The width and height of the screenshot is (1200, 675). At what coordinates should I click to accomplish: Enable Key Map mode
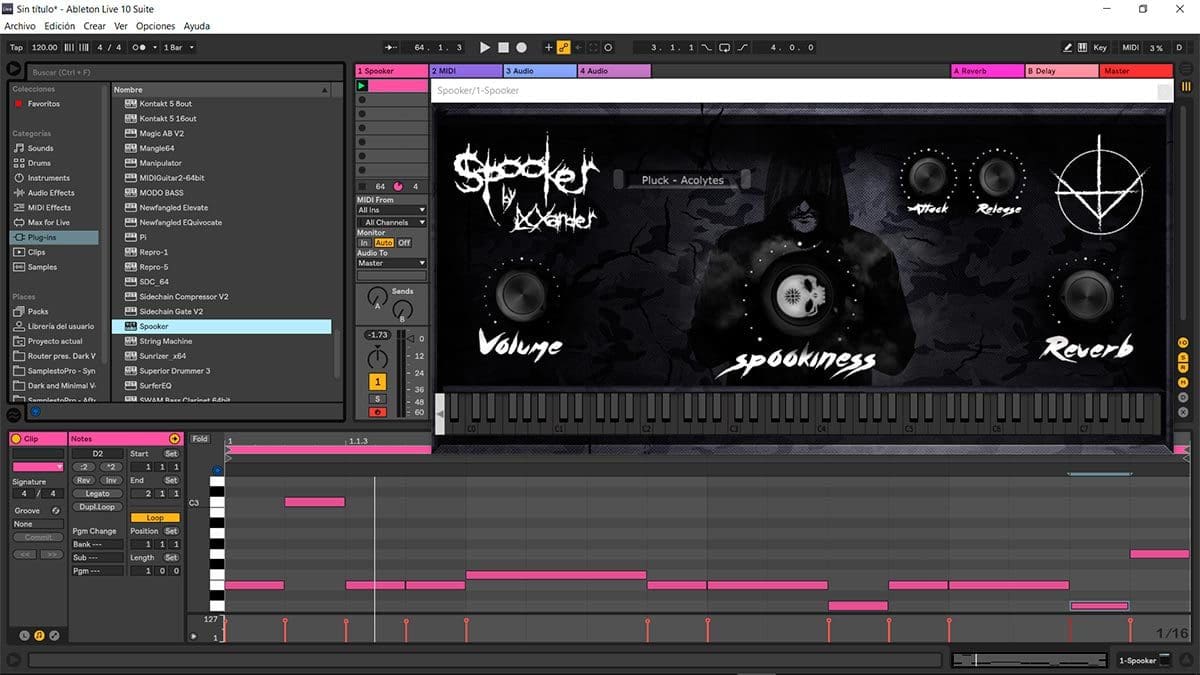pyautogui.click(x=1100, y=47)
